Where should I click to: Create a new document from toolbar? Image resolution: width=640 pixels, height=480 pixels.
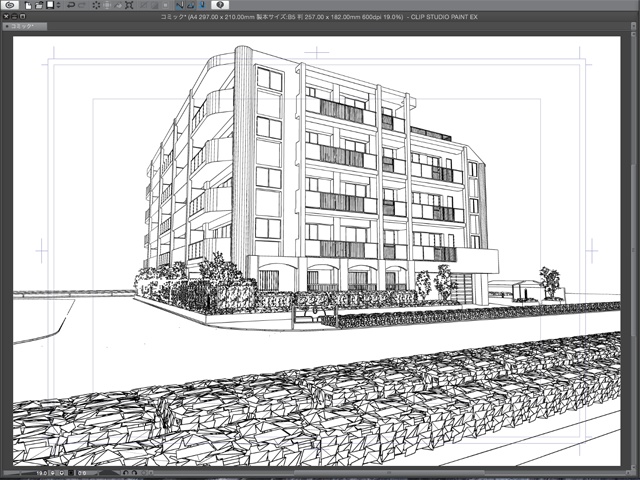point(28,5)
